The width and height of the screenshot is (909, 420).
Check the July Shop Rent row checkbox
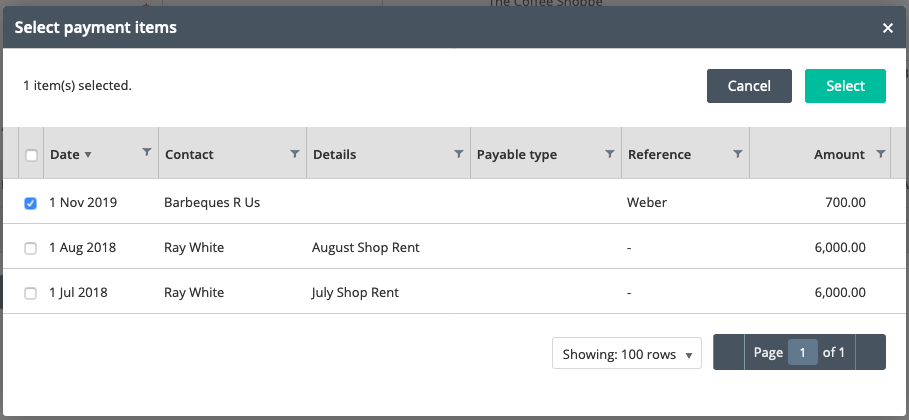[30, 294]
